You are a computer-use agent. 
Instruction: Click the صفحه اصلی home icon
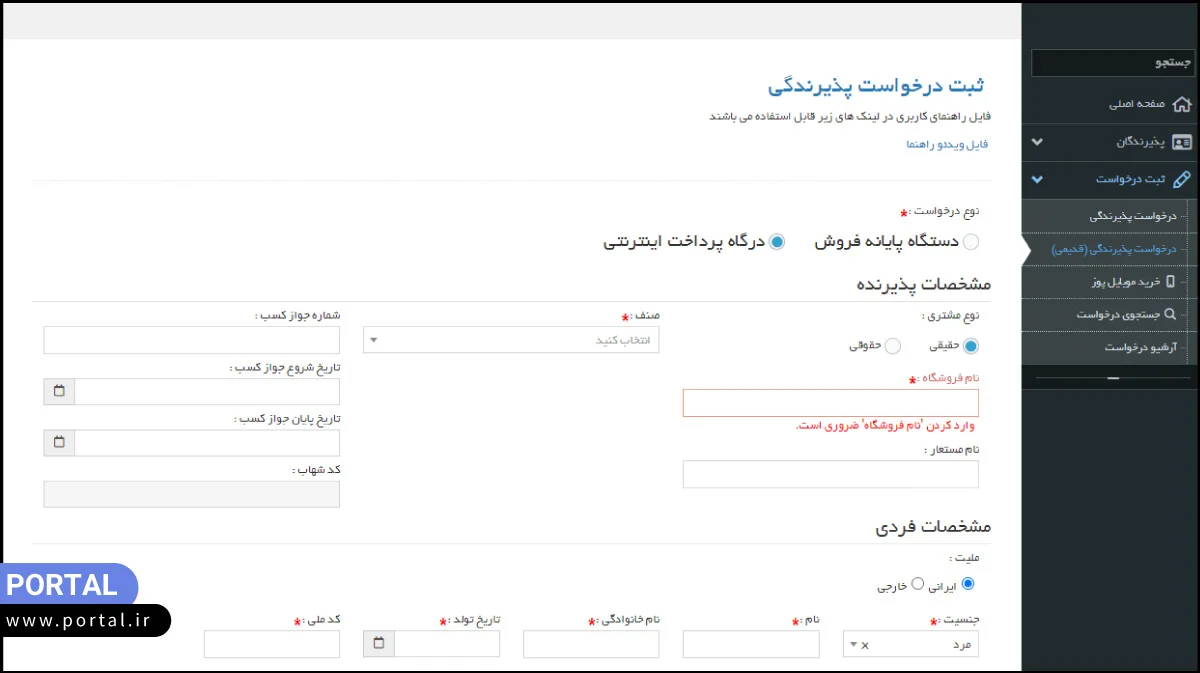pyautogui.click(x=1183, y=103)
